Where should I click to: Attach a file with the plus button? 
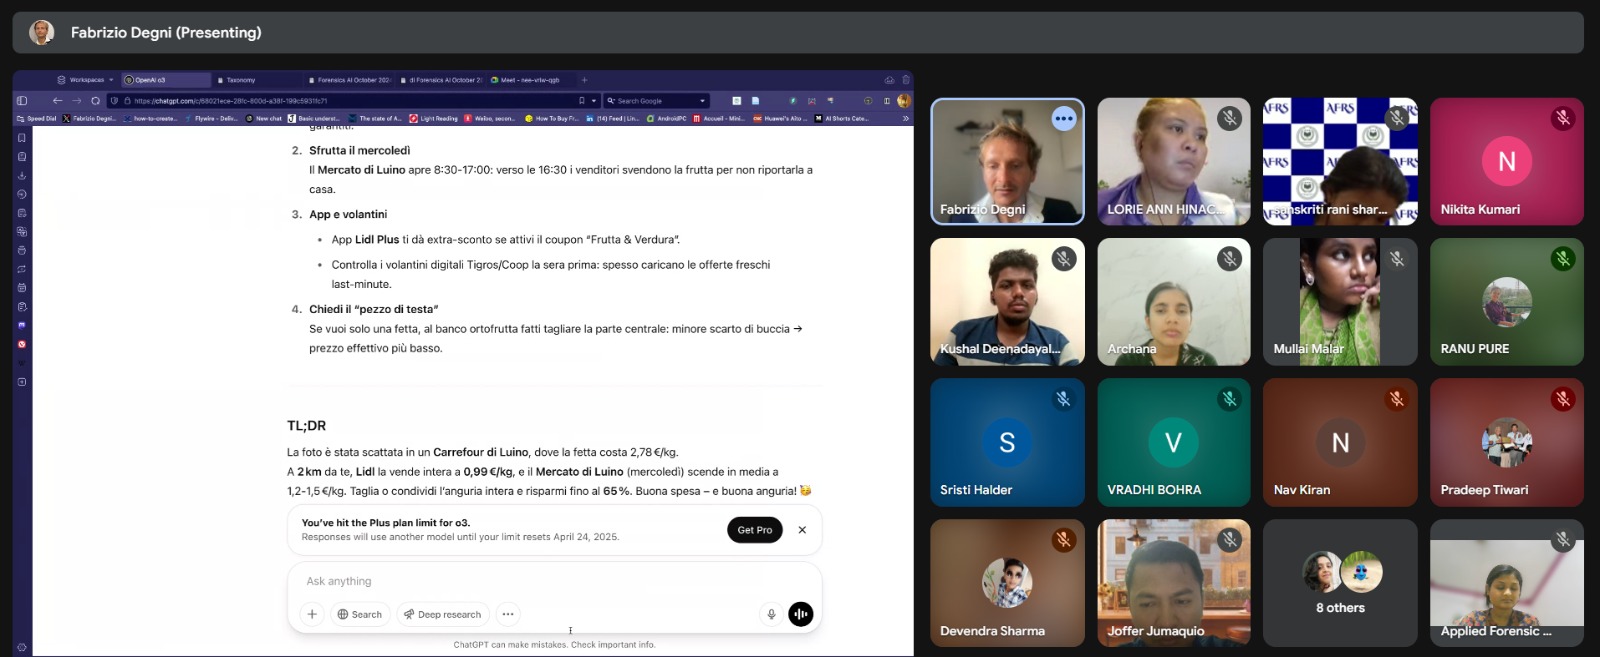[x=312, y=614]
